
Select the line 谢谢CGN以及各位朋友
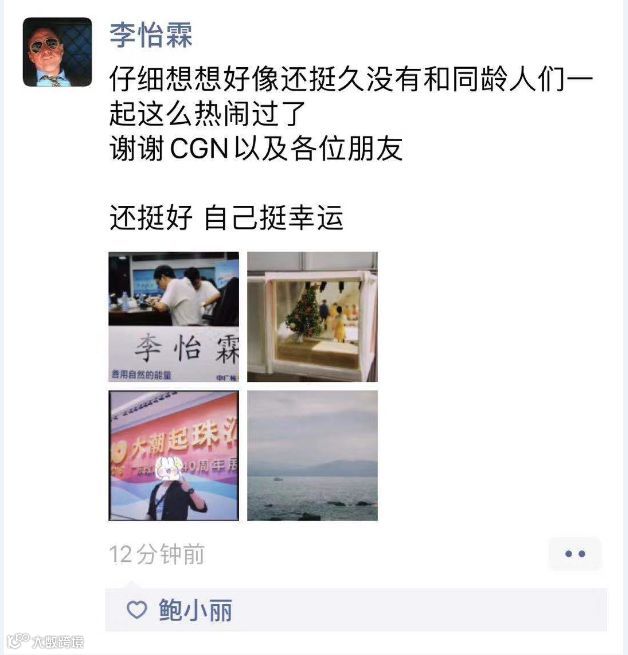tap(256, 148)
